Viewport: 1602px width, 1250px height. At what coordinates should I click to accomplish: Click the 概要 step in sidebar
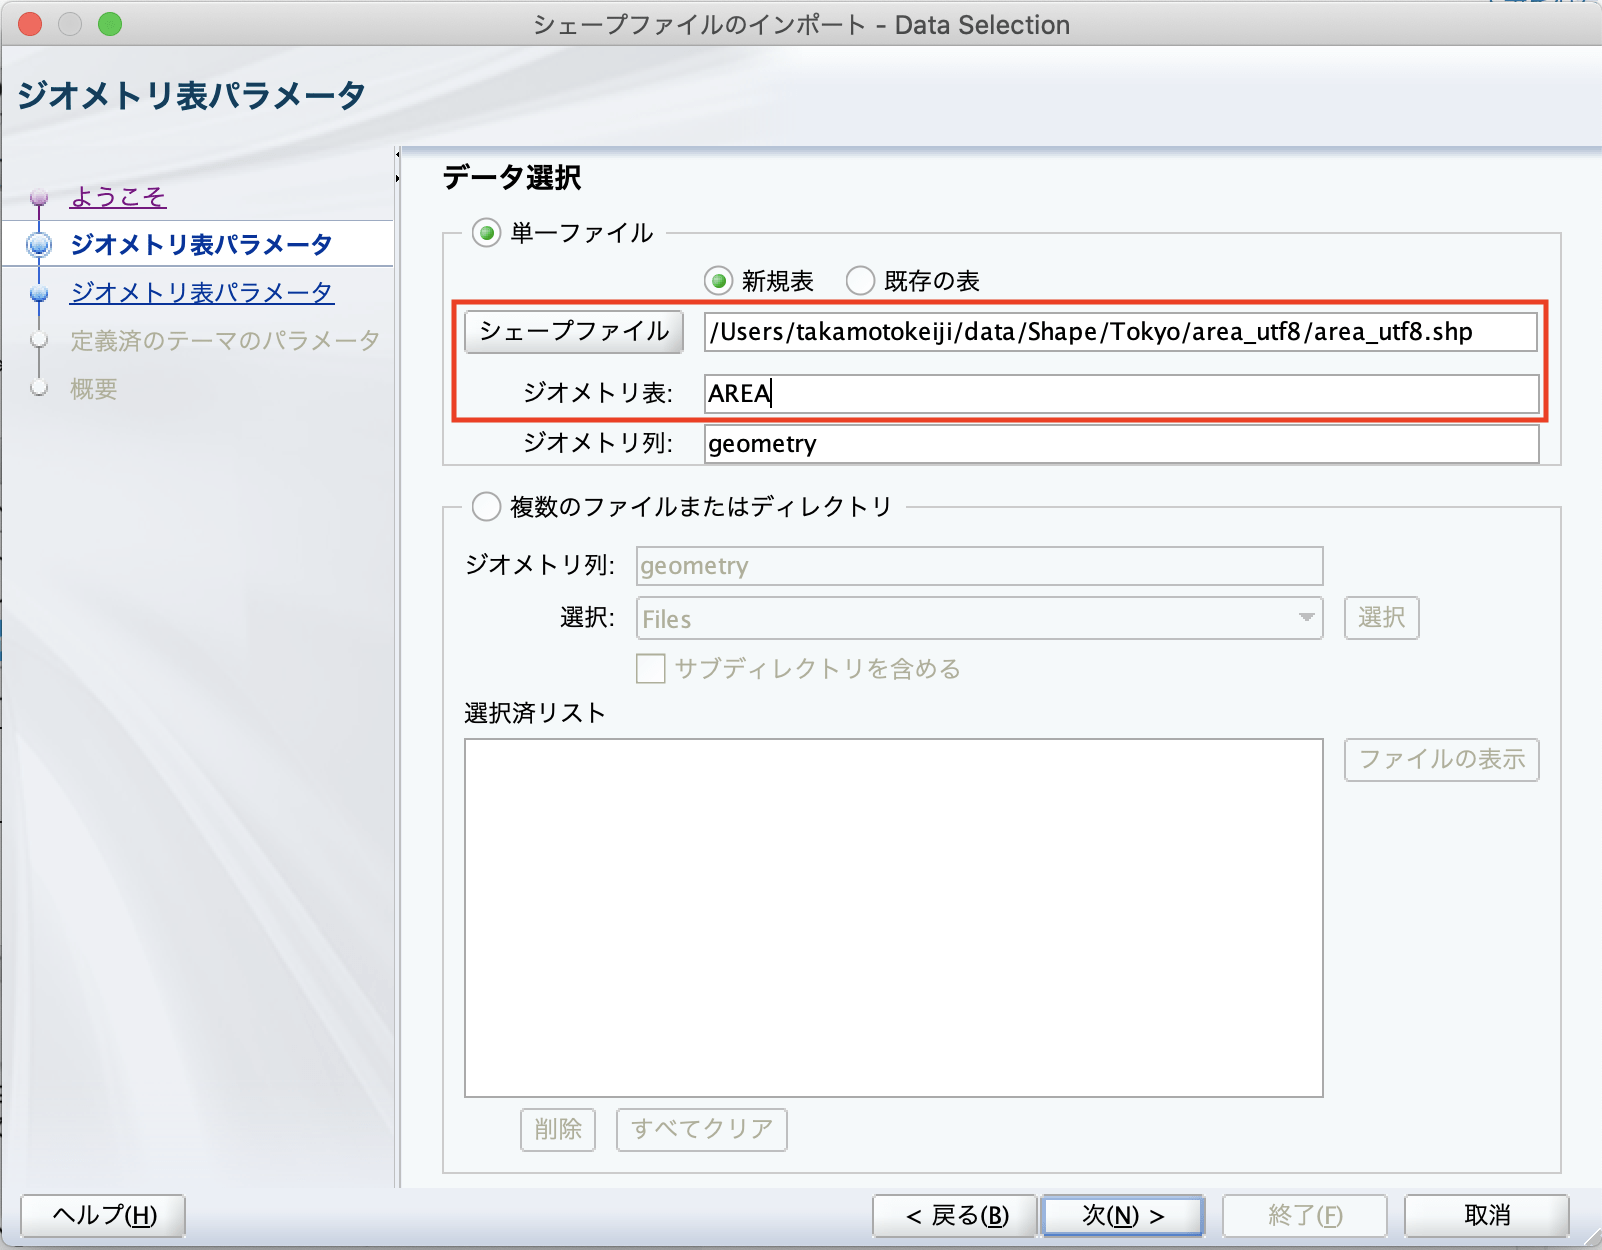click(94, 389)
